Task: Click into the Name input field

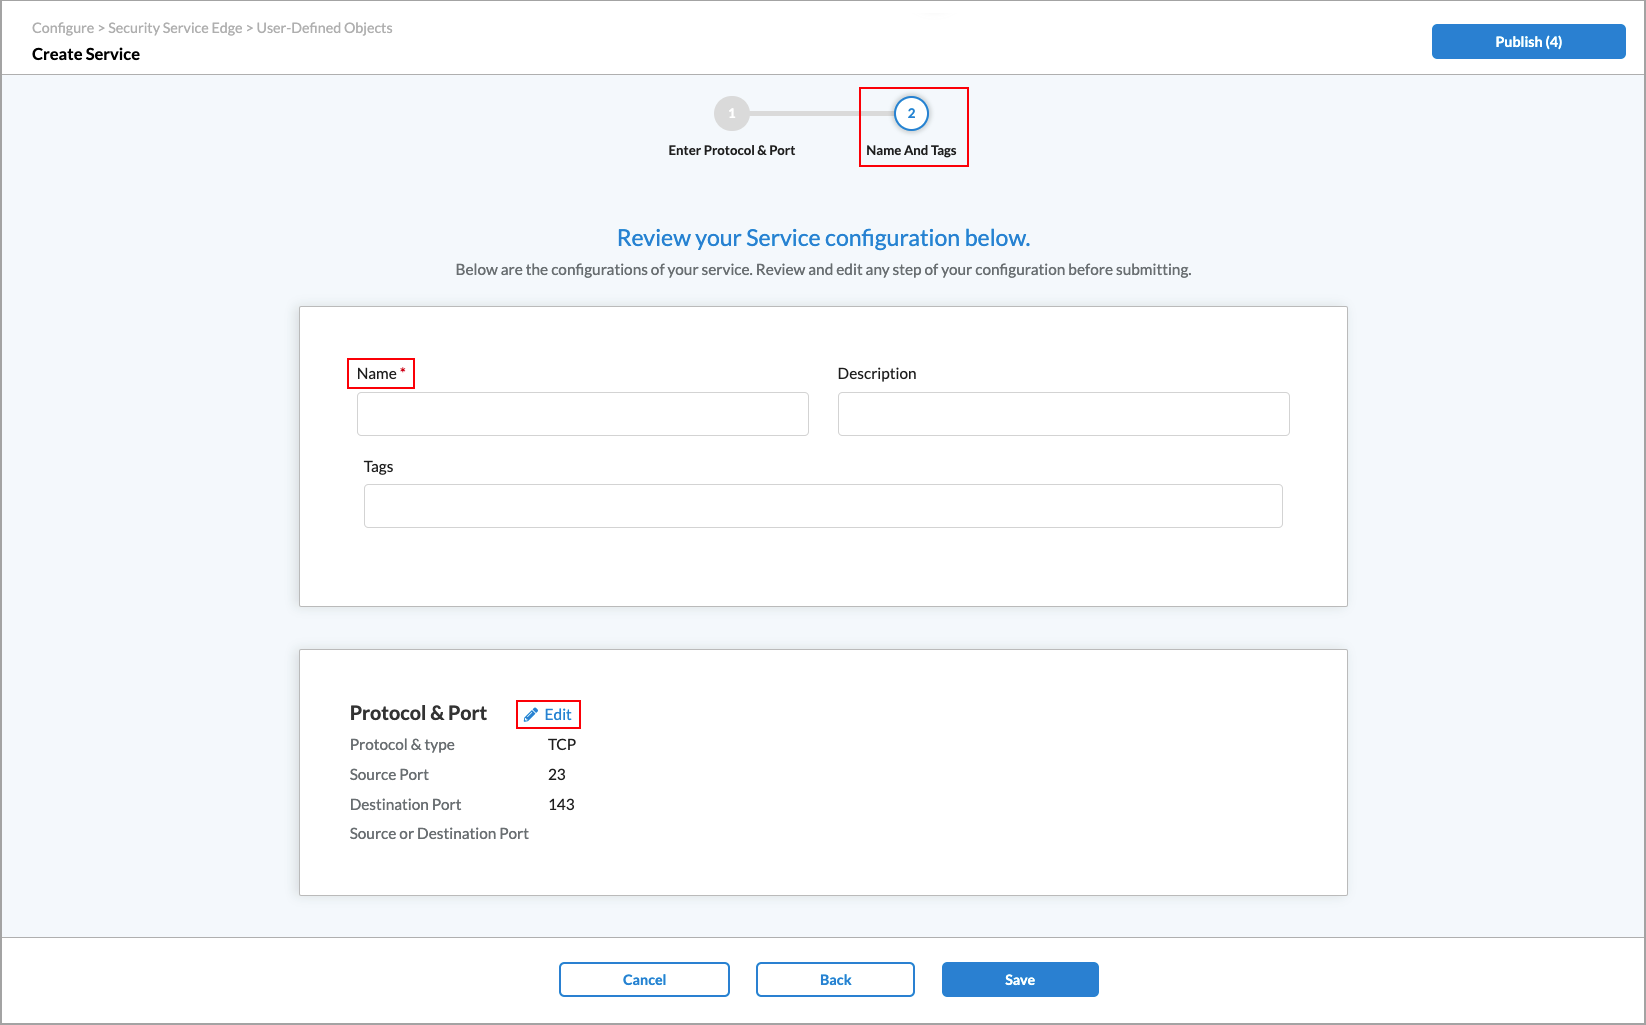Action: (582, 413)
